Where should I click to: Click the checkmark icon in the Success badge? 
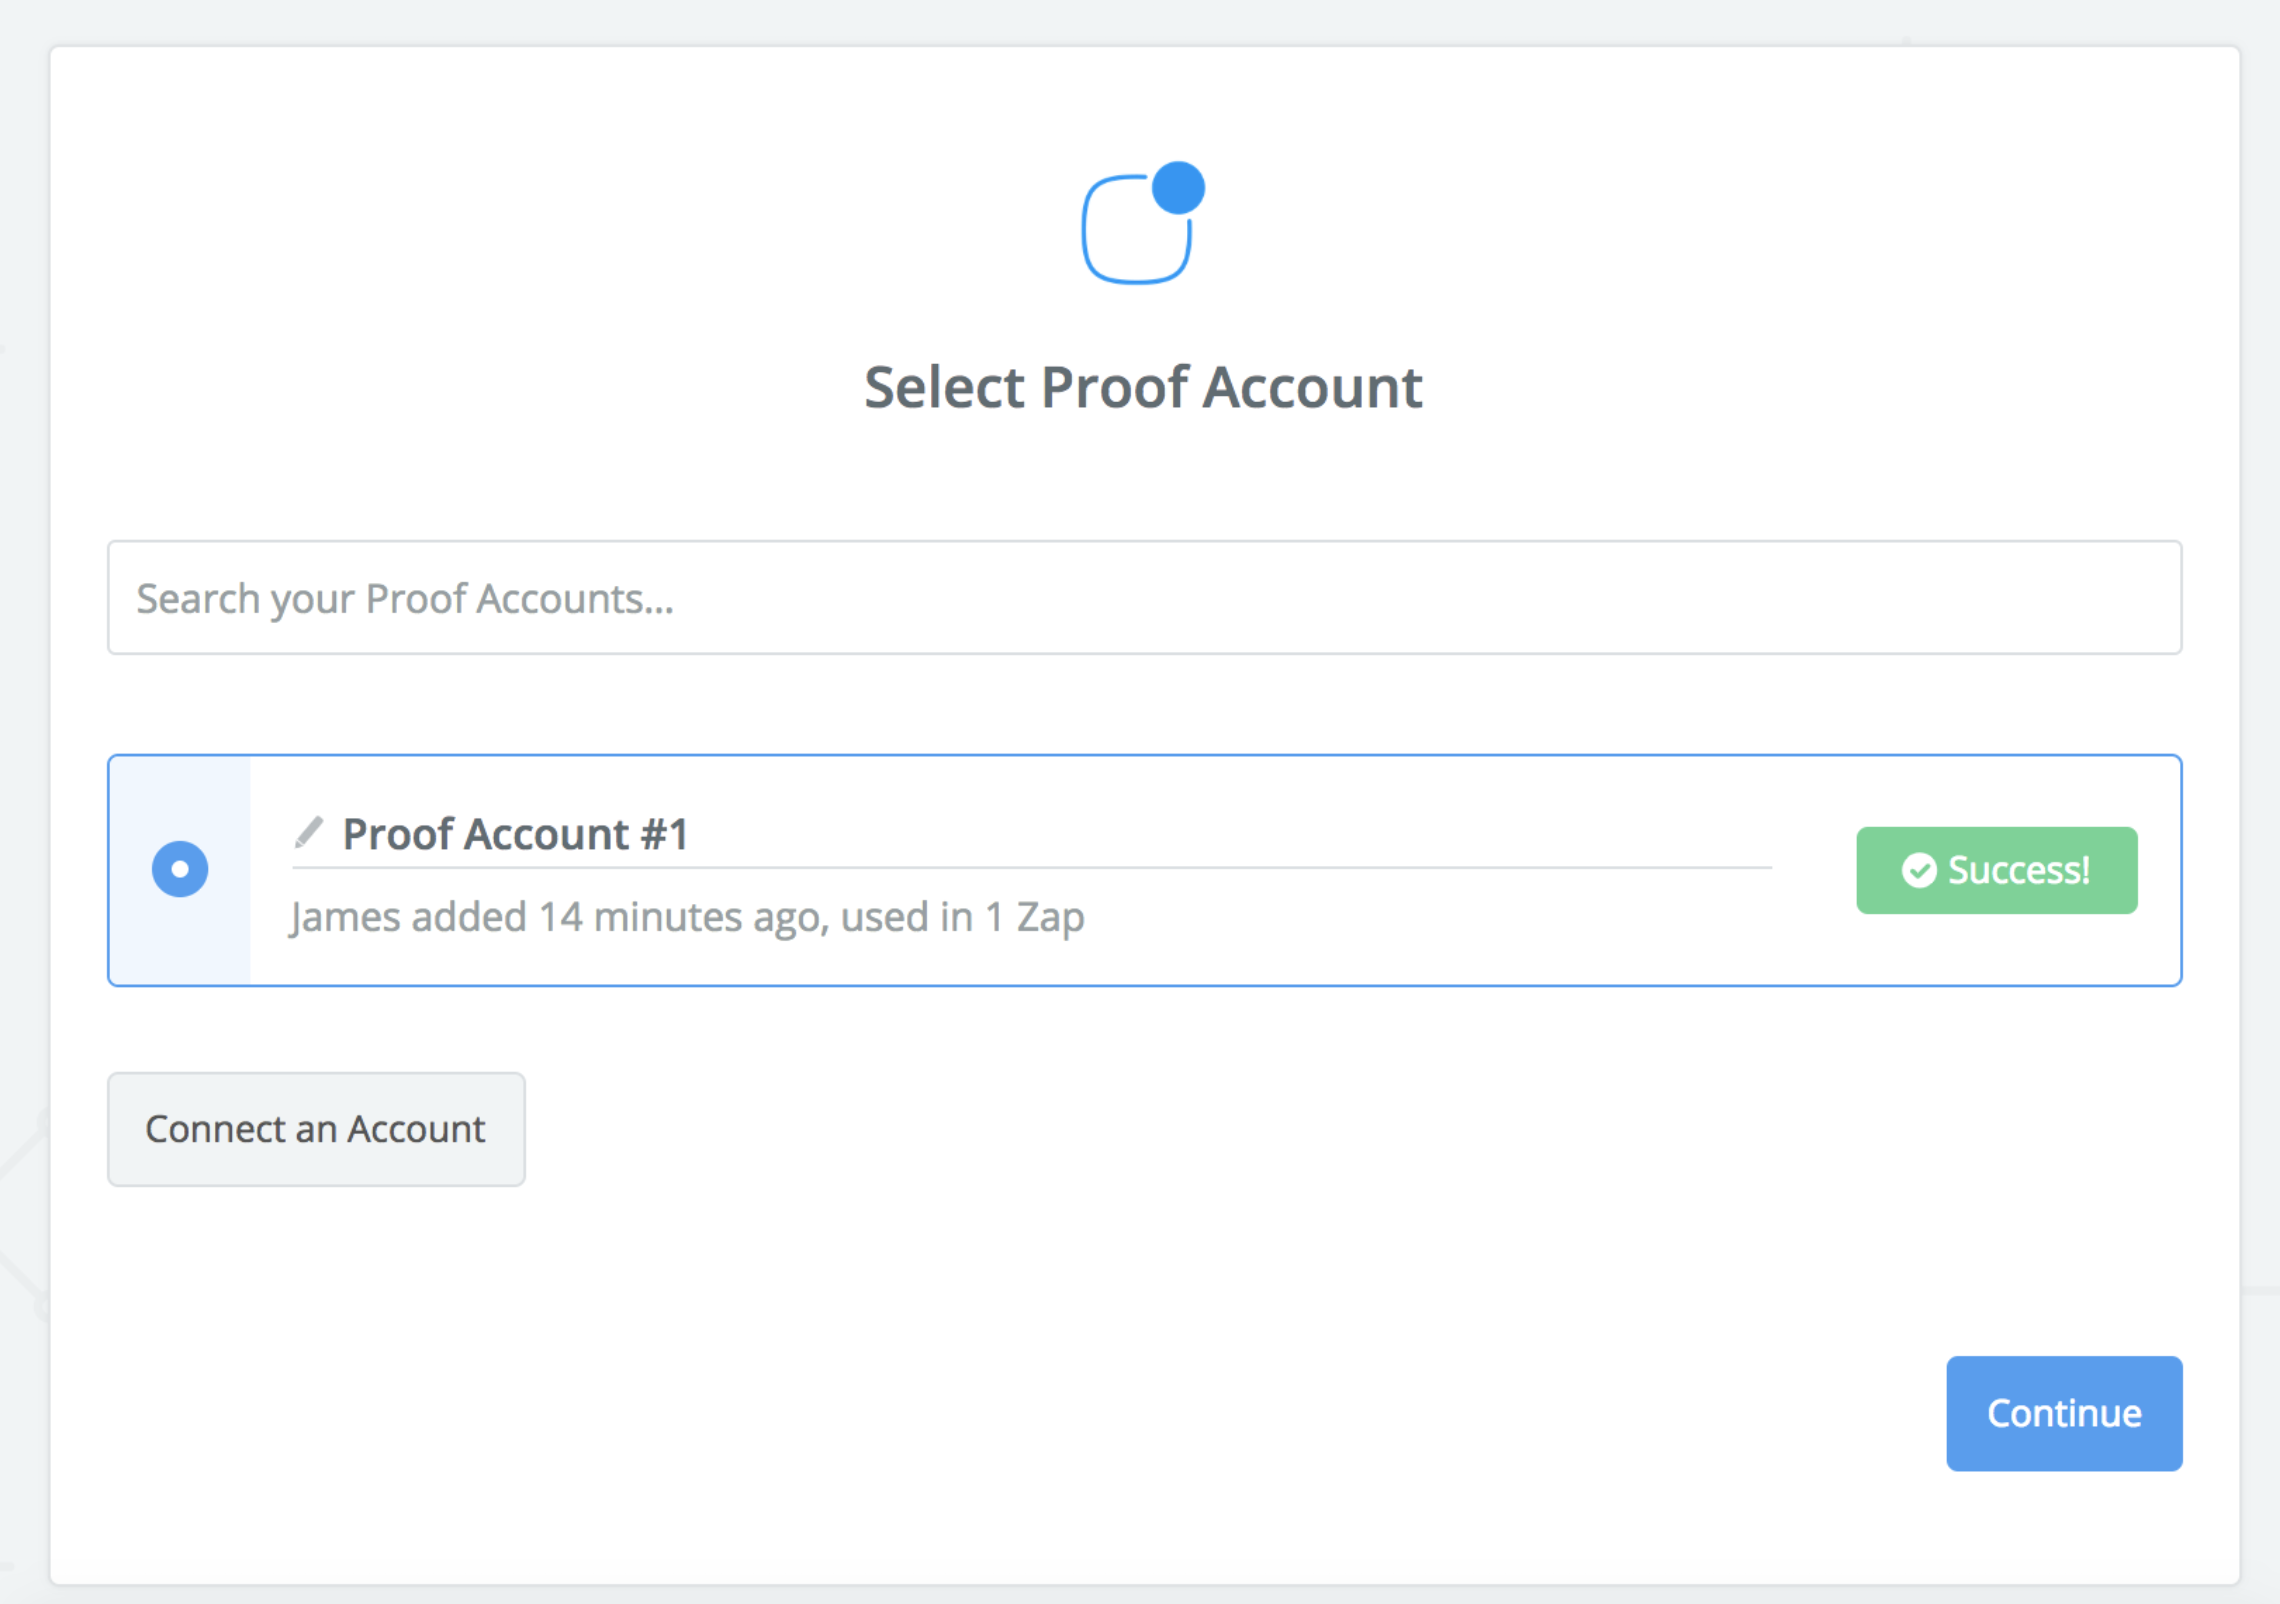coord(1918,870)
